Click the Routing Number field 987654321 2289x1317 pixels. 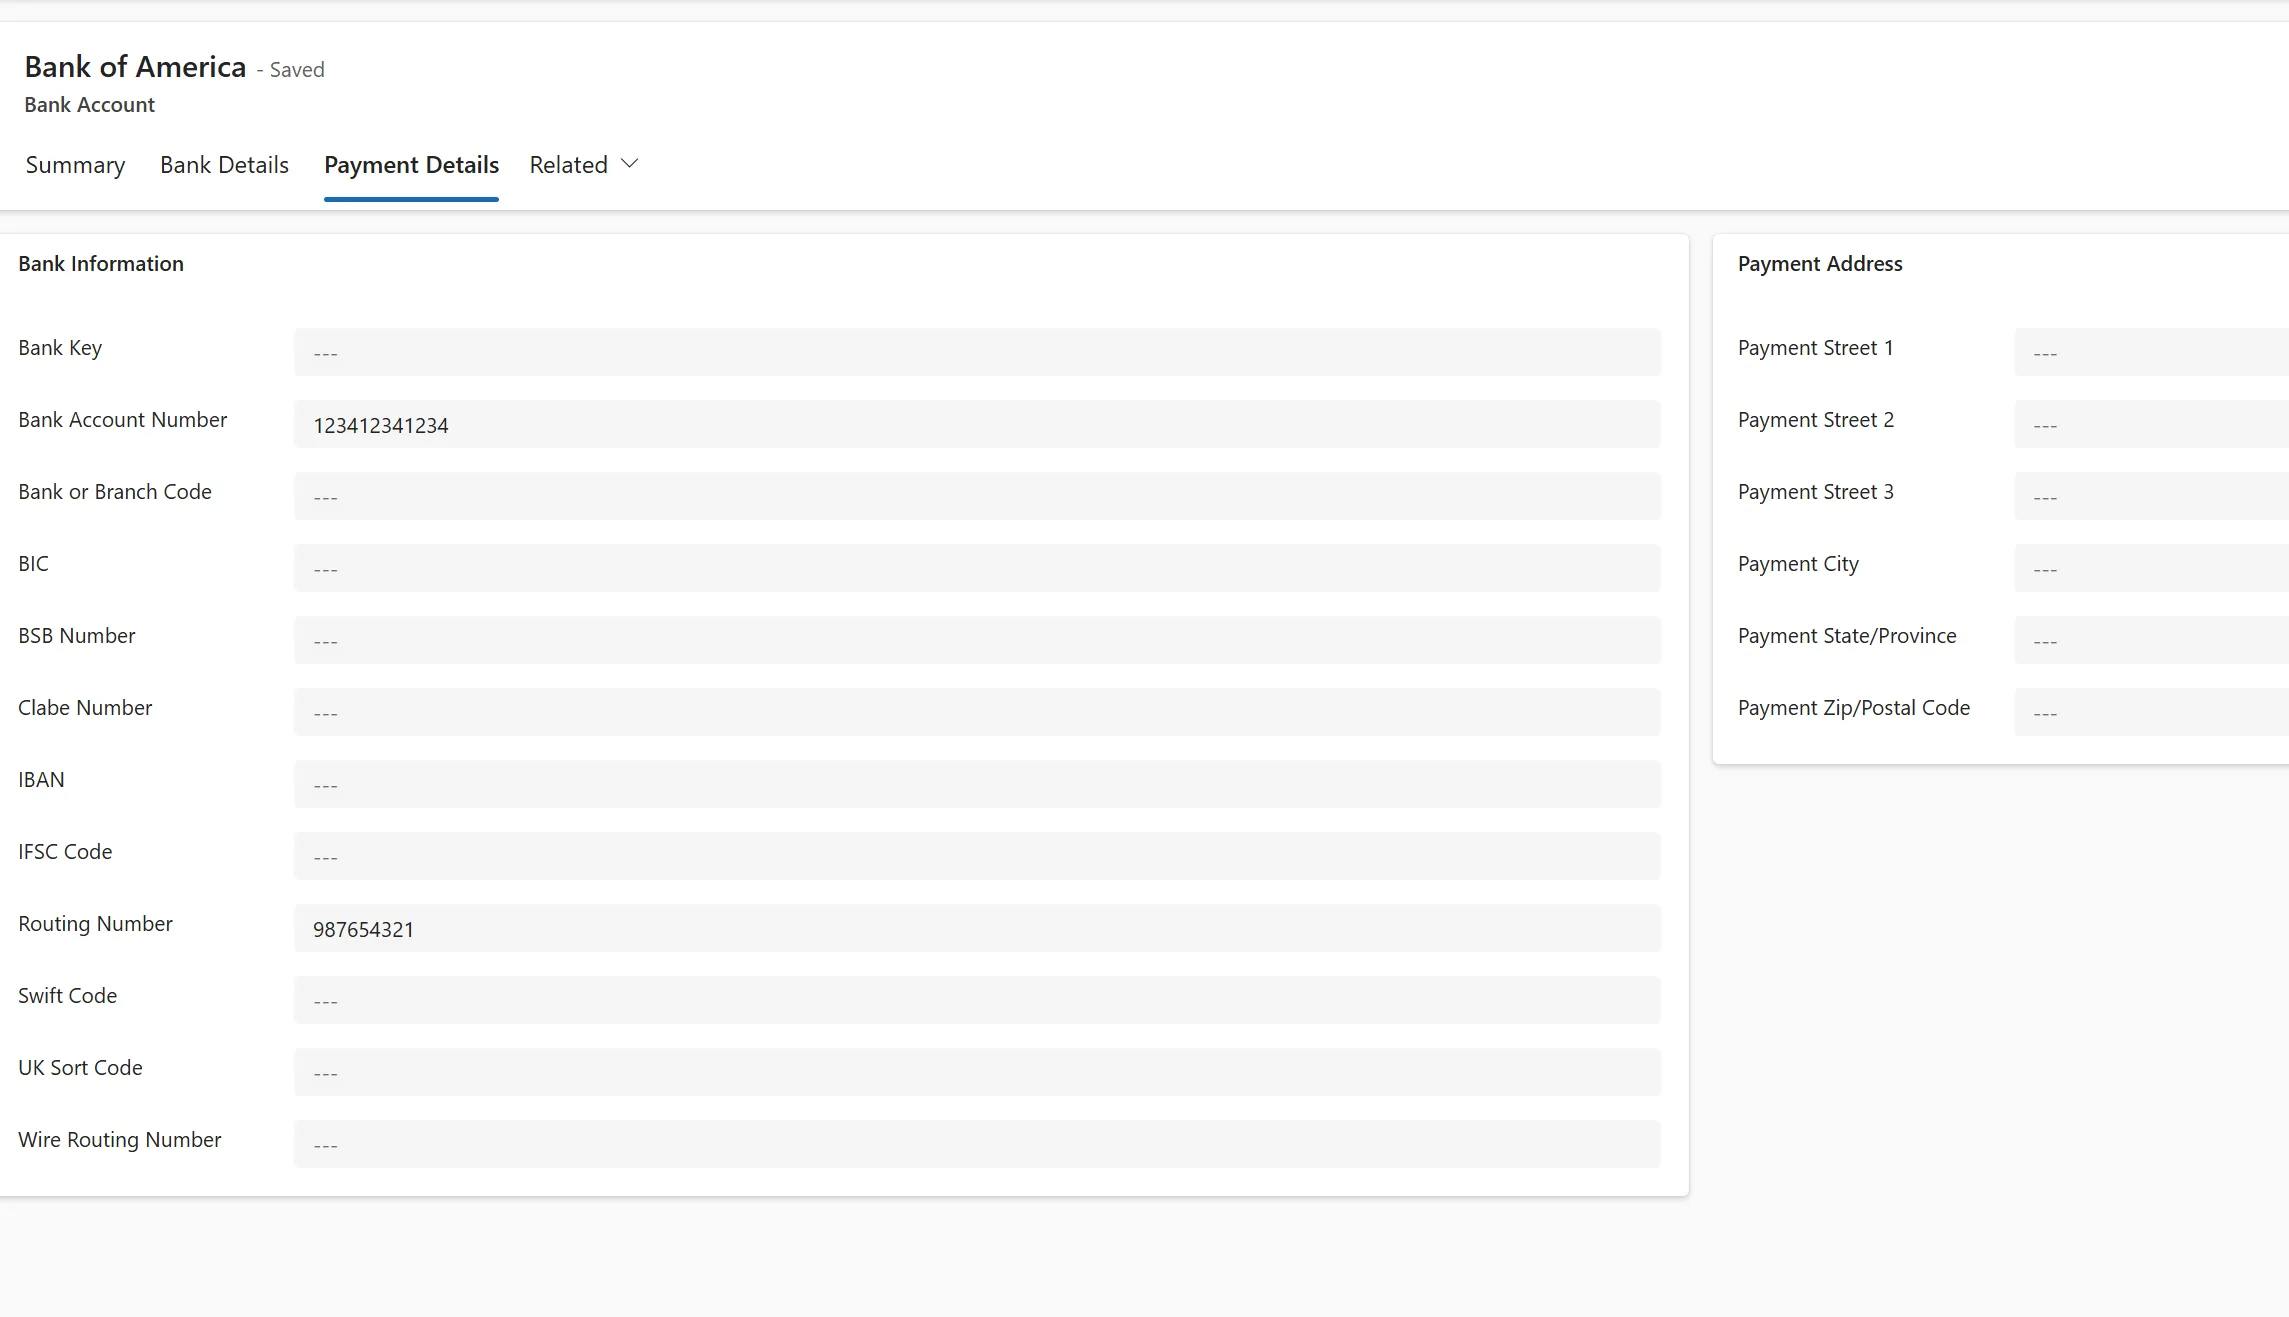[x=977, y=928]
